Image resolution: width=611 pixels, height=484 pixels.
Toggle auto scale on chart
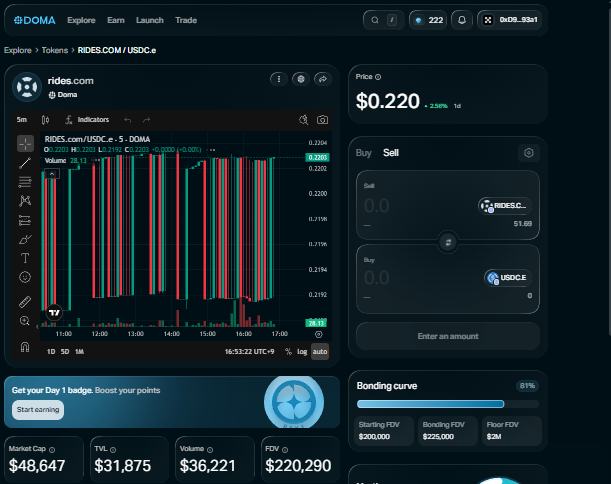pos(320,352)
